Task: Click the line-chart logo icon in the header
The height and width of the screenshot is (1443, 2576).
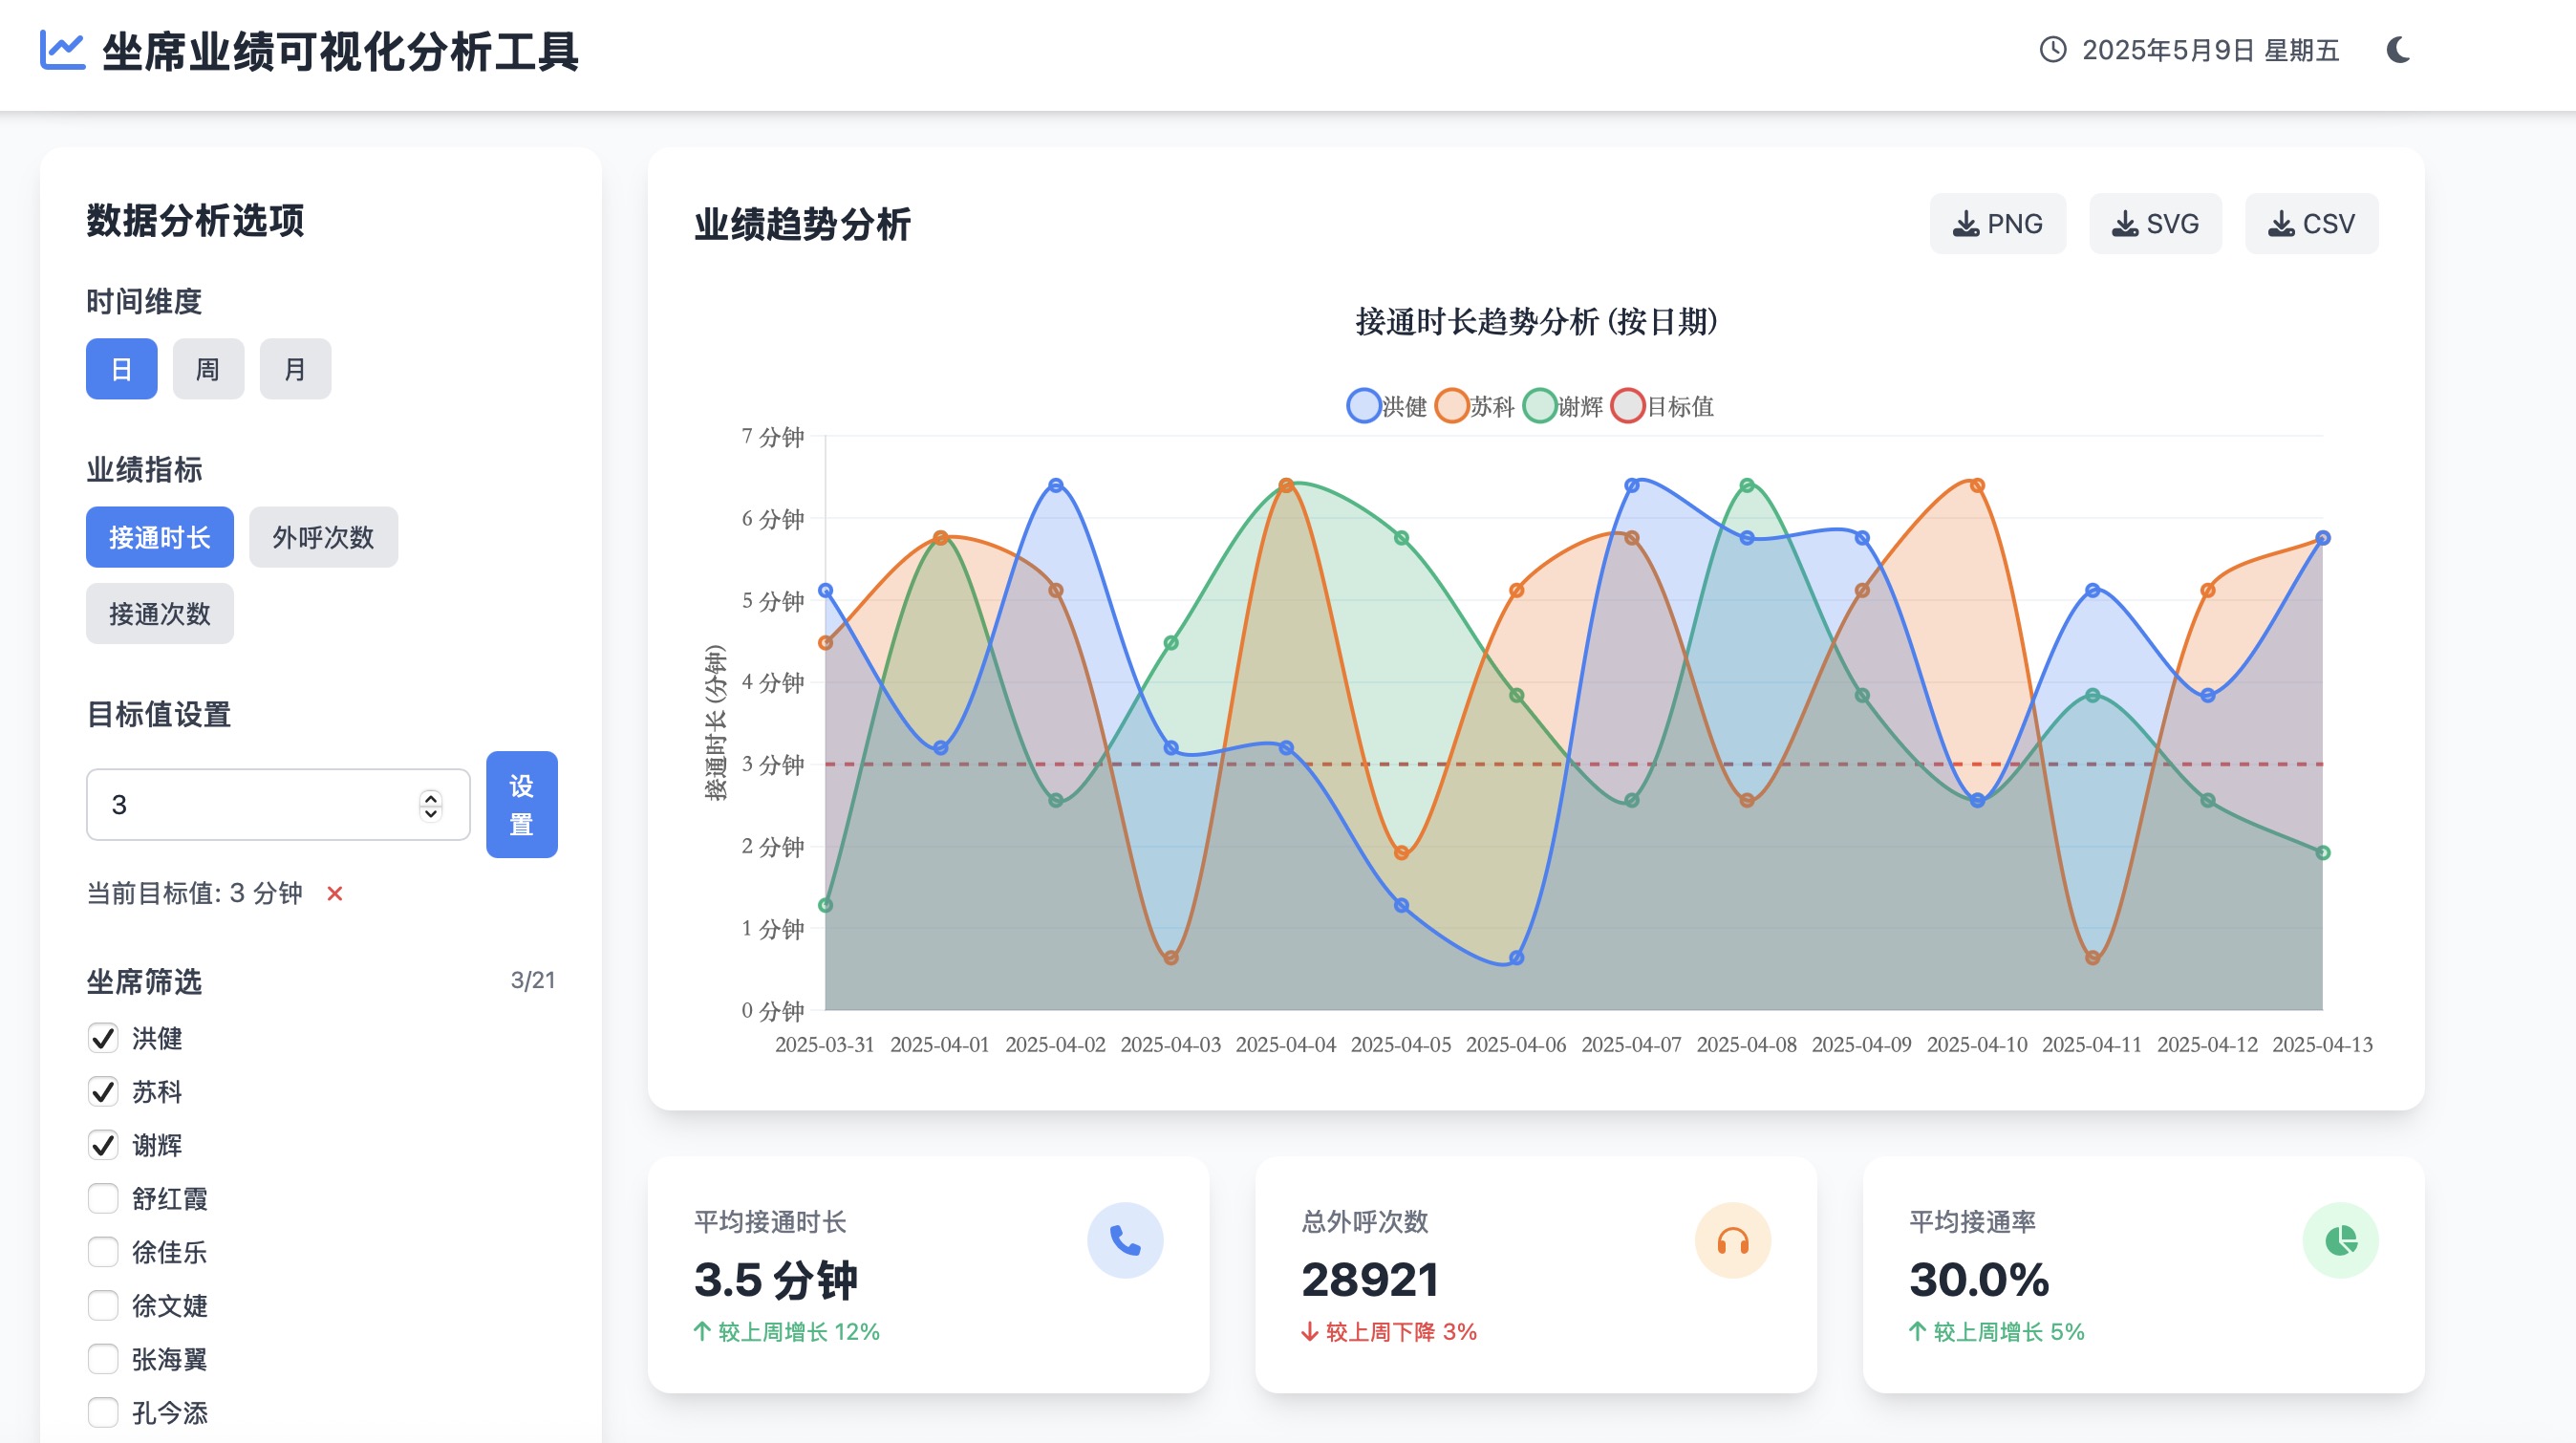Action: coord(62,50)
